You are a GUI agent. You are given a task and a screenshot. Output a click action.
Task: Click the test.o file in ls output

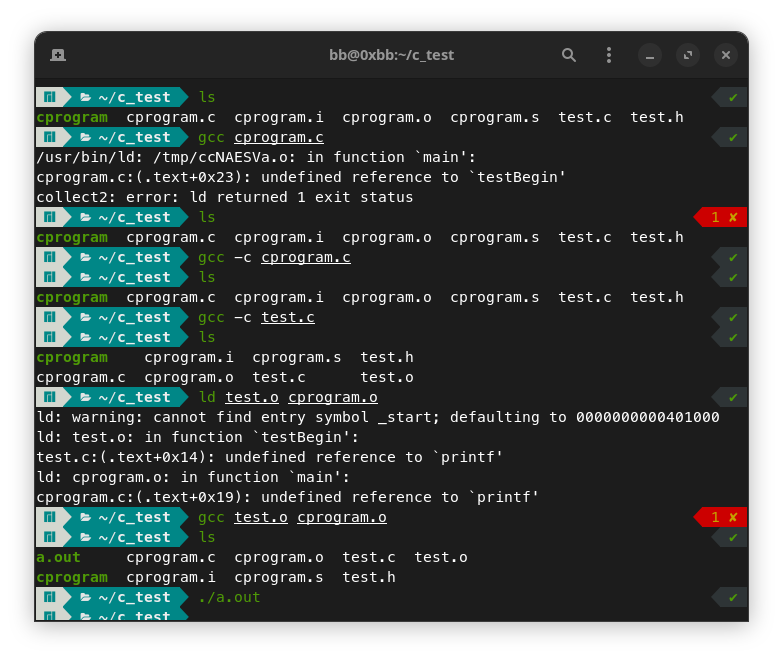[x=440, y=557]
